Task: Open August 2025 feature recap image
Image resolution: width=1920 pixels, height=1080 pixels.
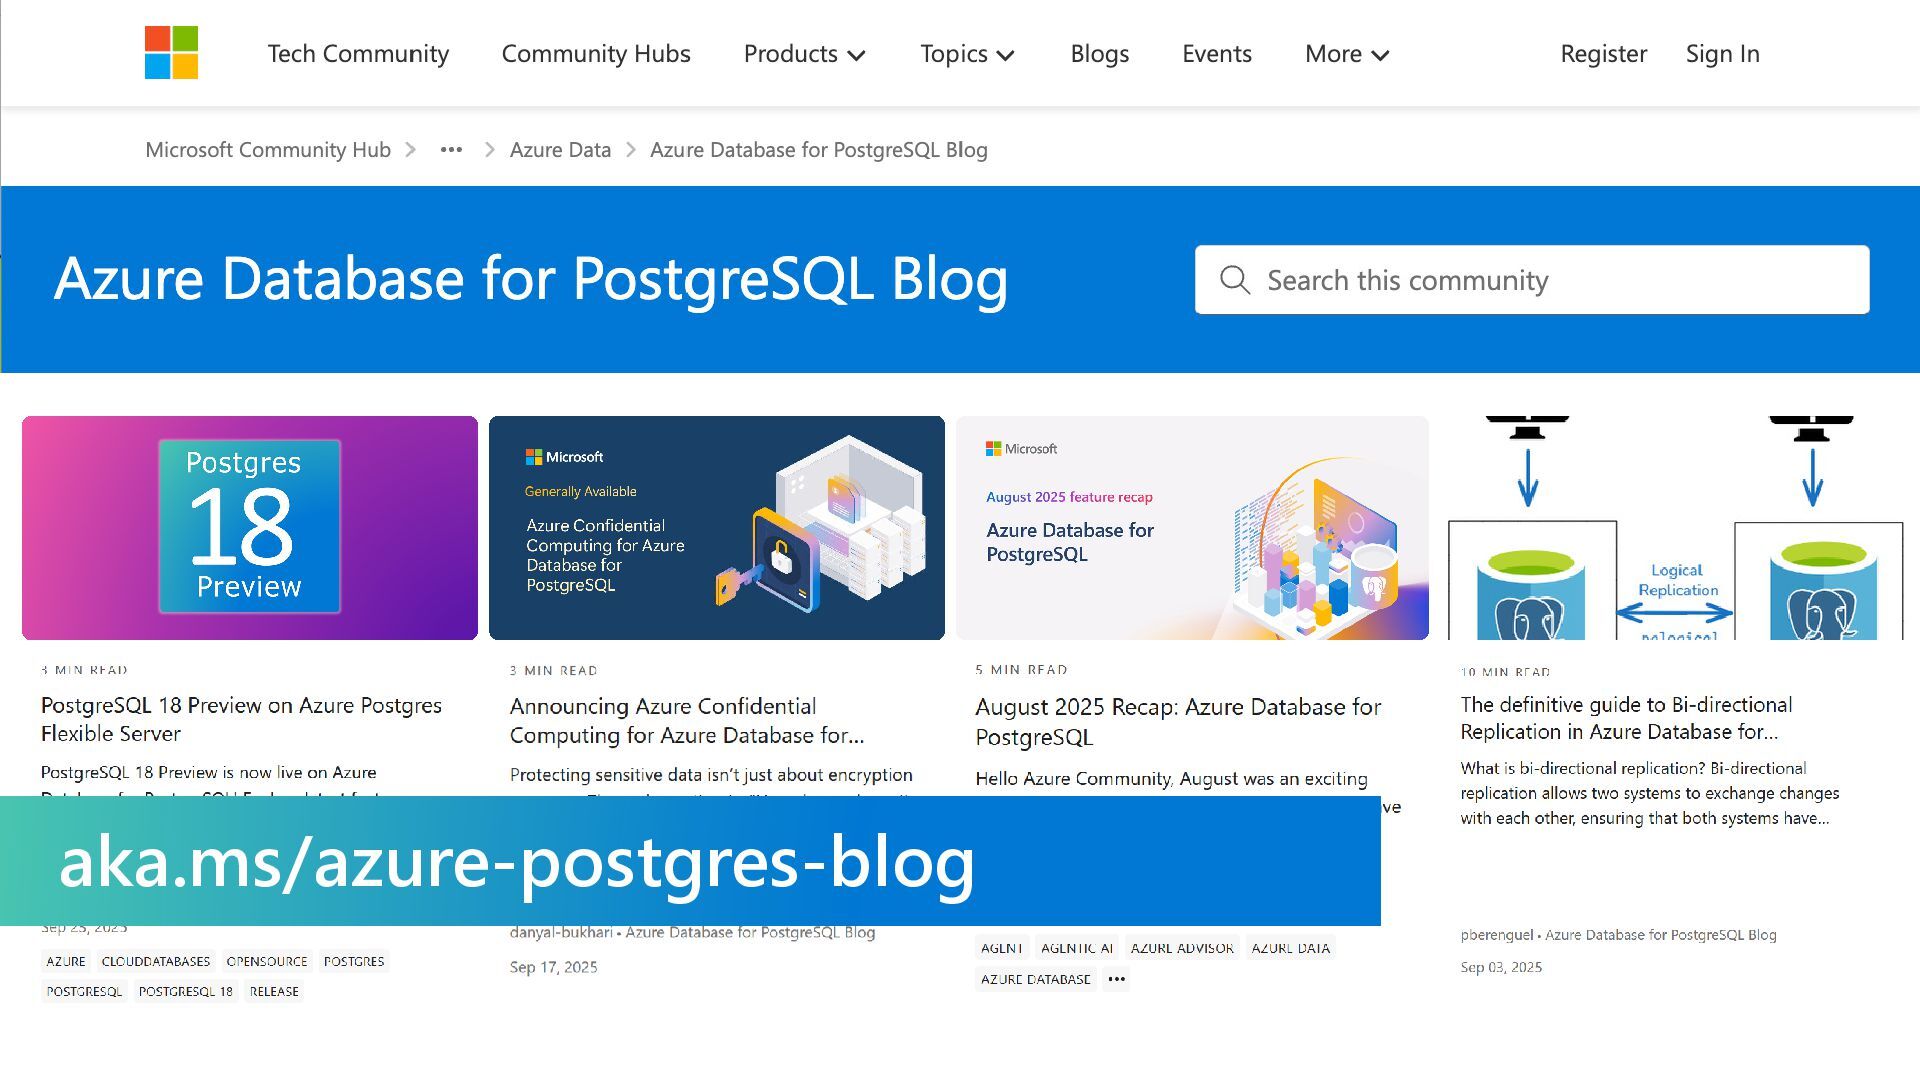Action: [1192, 527]
